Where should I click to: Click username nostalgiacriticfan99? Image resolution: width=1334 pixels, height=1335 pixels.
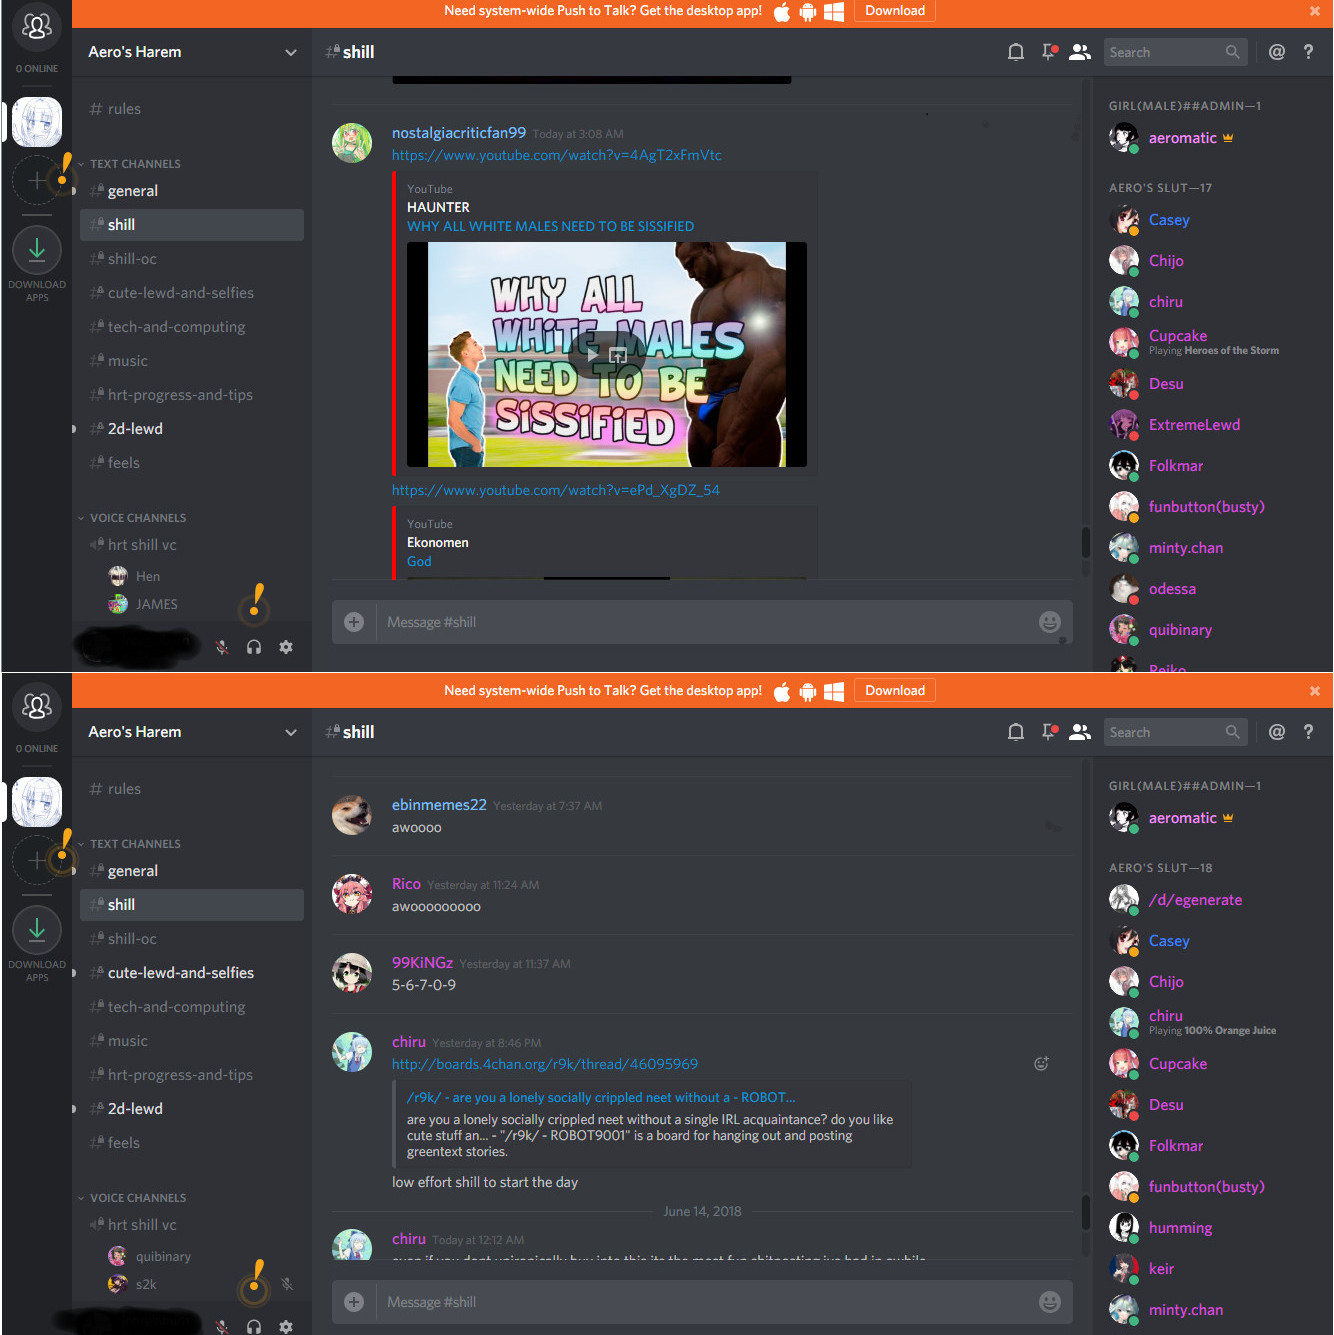coord(459,133)
